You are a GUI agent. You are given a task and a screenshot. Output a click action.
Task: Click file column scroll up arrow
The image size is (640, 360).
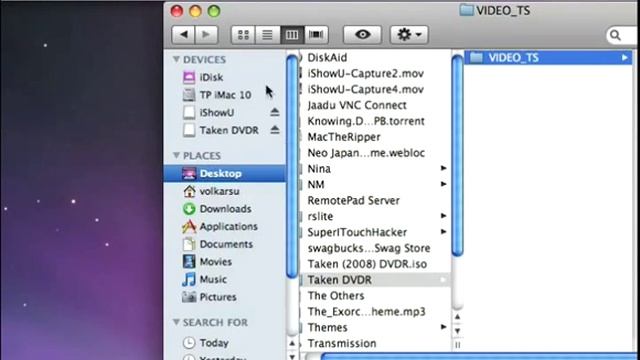(458, 317)
